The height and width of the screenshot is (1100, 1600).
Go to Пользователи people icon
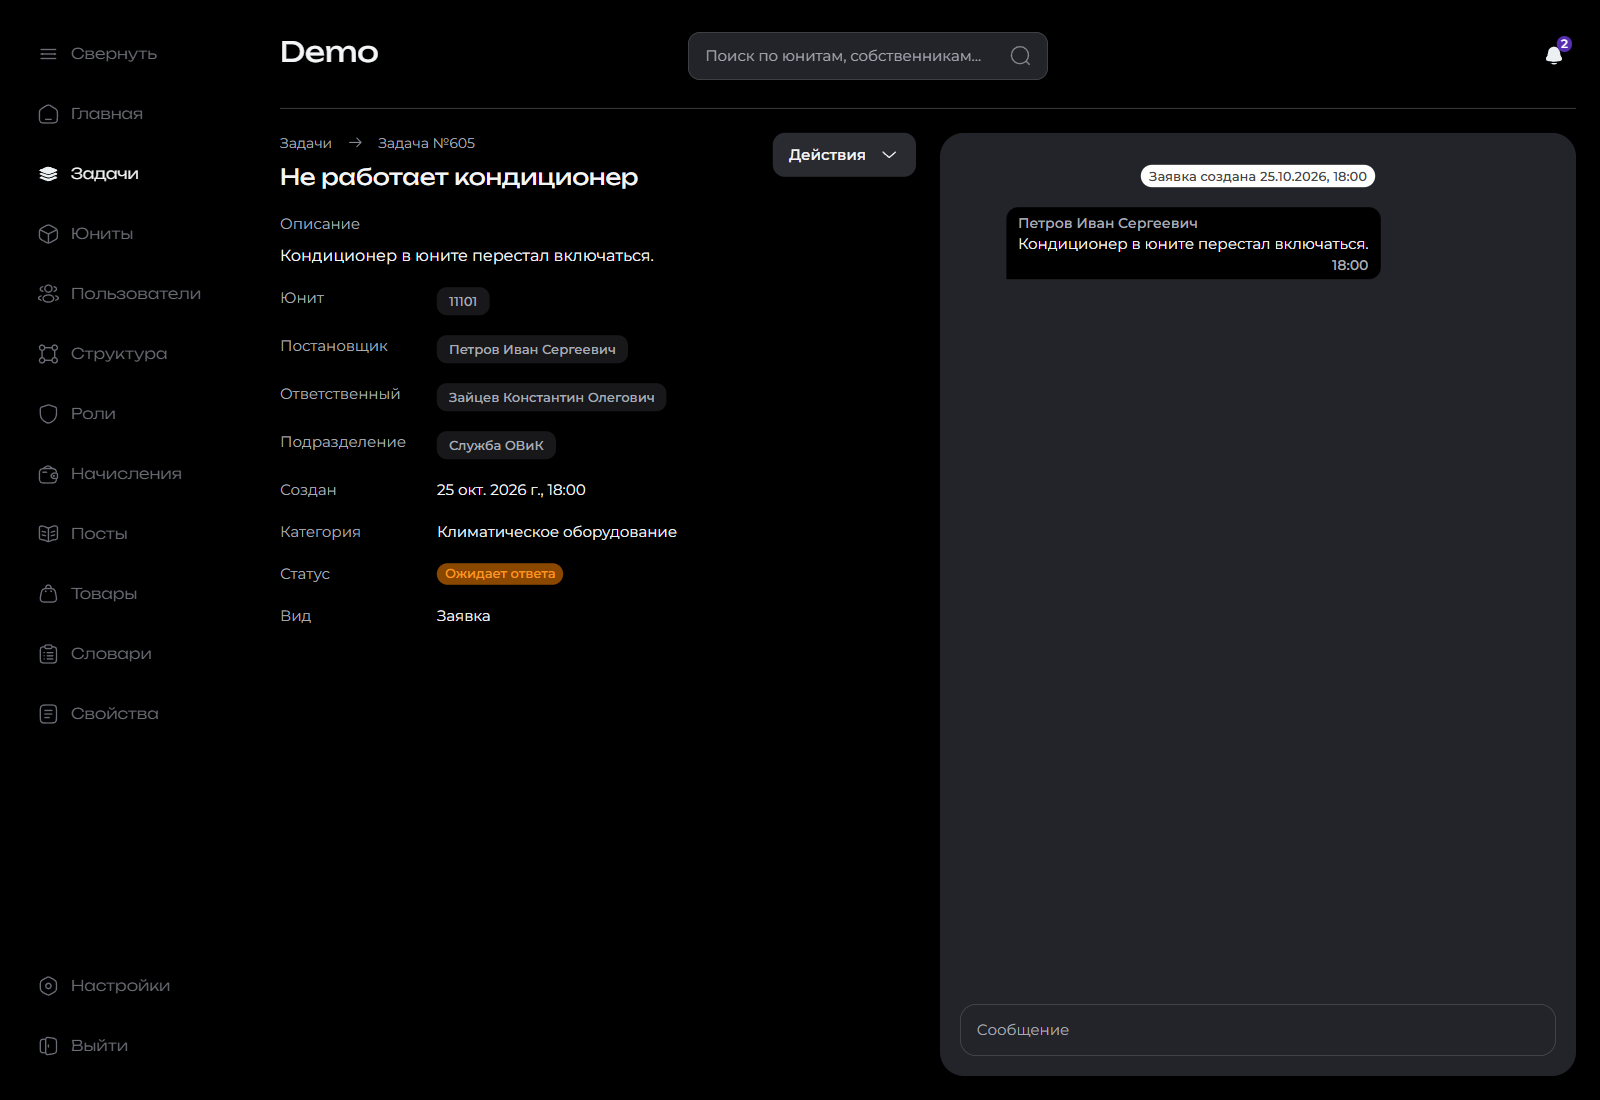(x=48, y=294)
